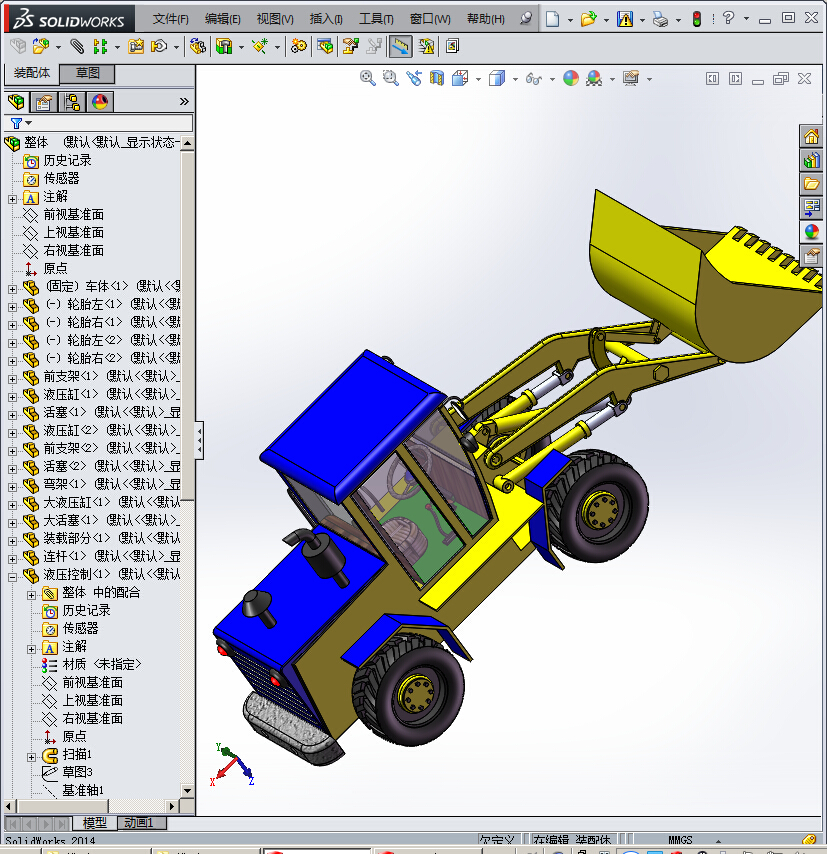
Task: Open DisplayManager color ball tab icon
Action: click(x=100, y=101)
